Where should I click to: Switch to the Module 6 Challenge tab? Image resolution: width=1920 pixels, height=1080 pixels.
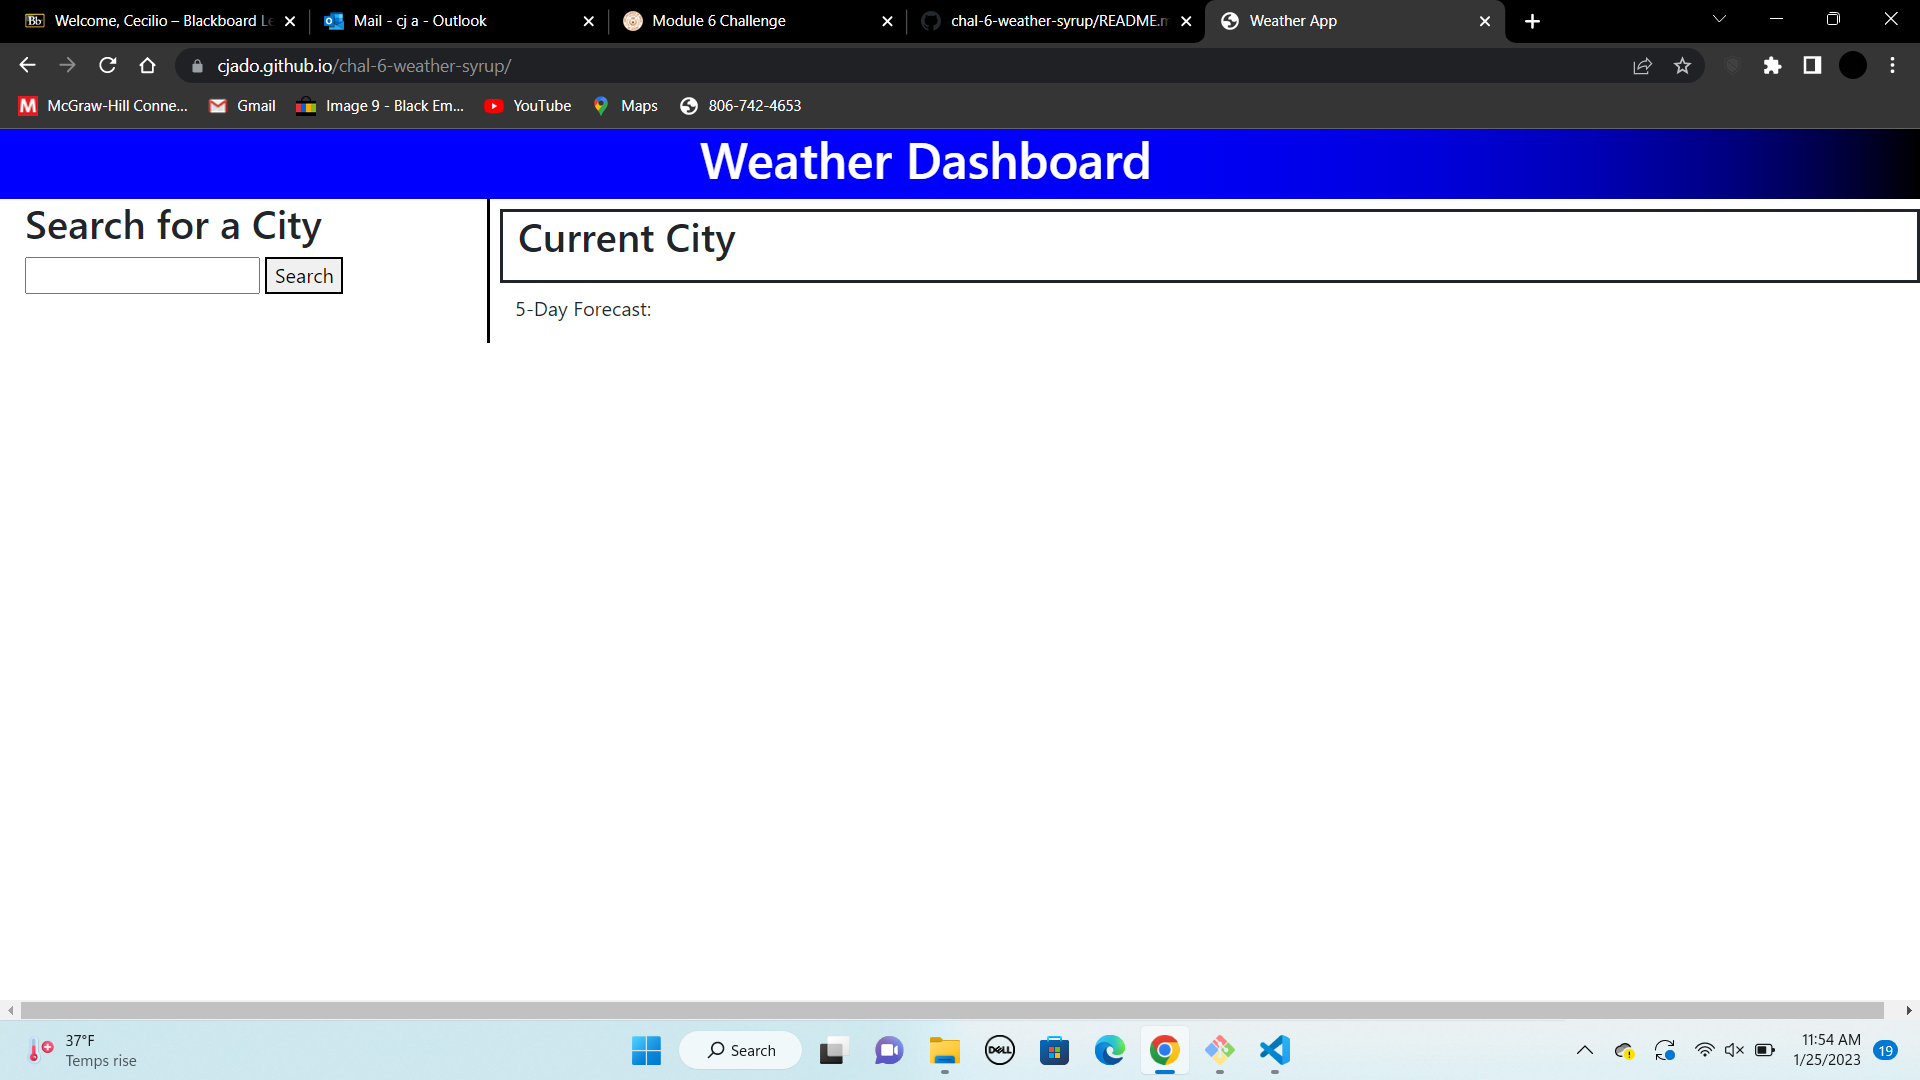coord(757,21)
